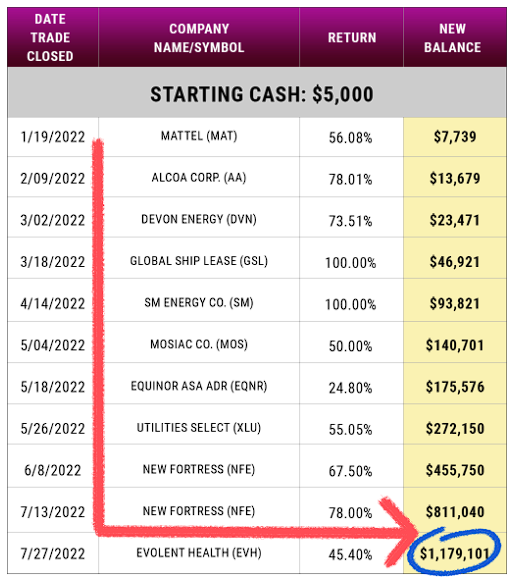Click the Date Trade Closed column header
512x582 pixels.
pos(52,37)
